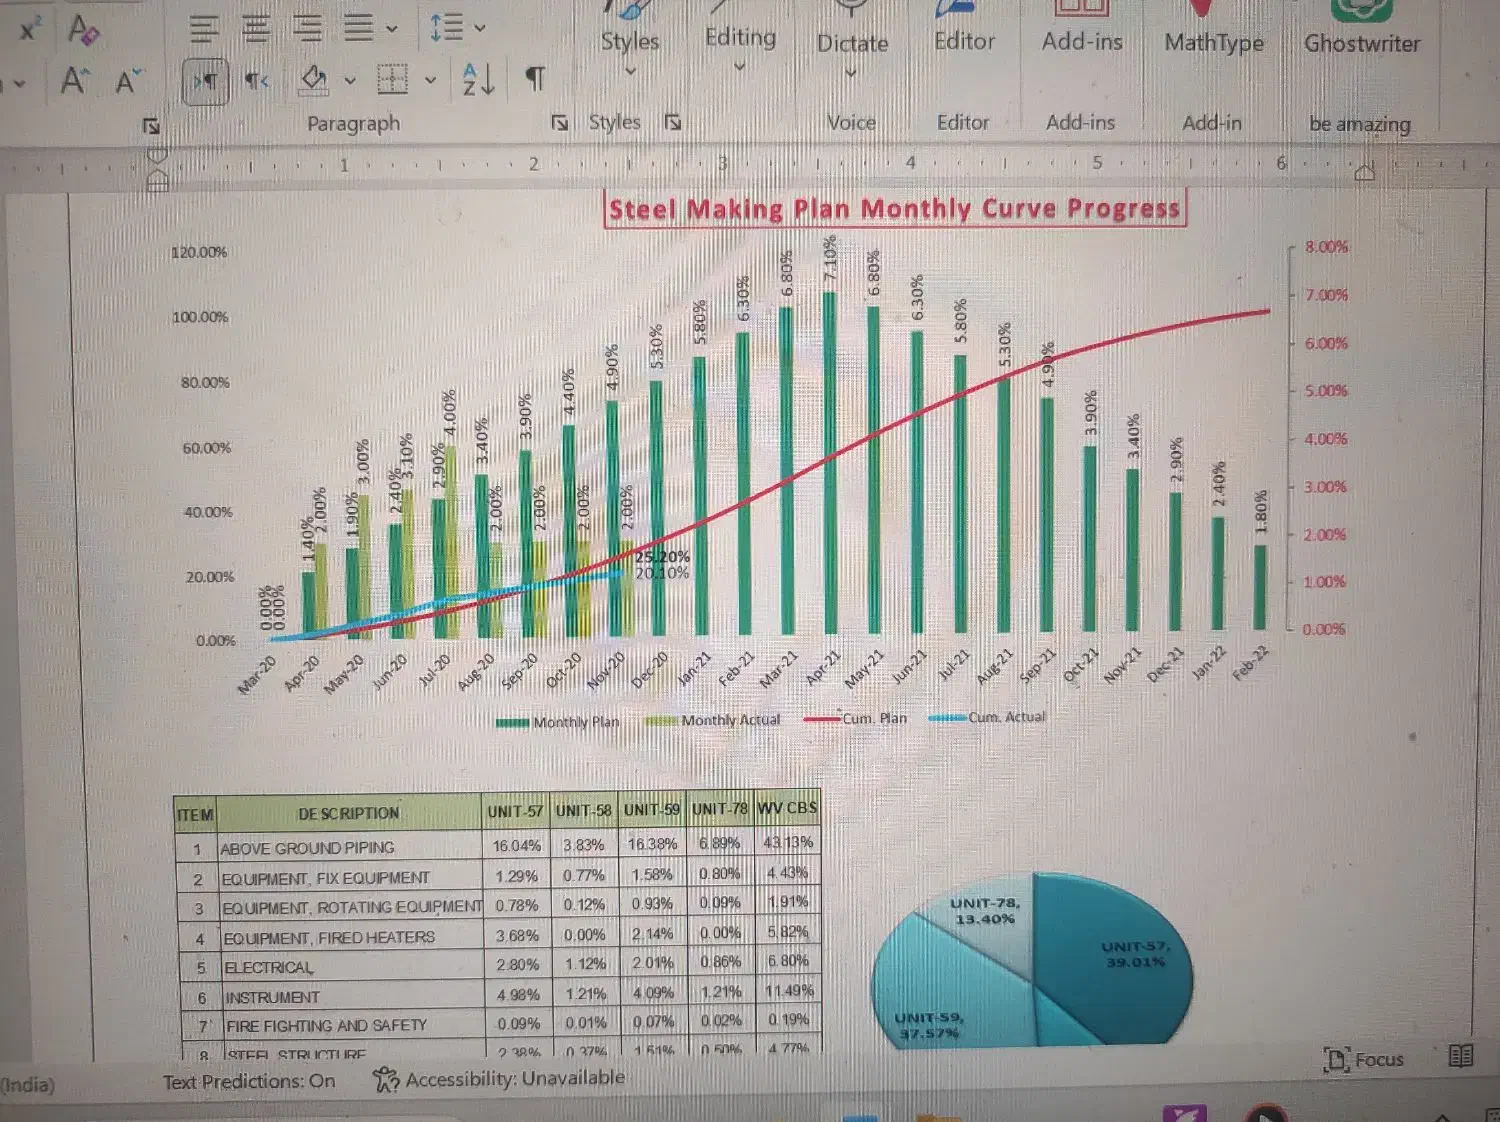Open the Font dialog launcher
The width and height of the screenshot is (1500, 1122).
pos(151,125)
